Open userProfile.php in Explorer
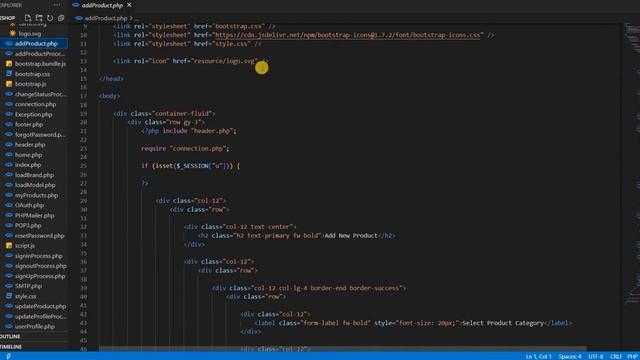The height and width of the screenshot is (360, 640). click(x=34, y=326)
